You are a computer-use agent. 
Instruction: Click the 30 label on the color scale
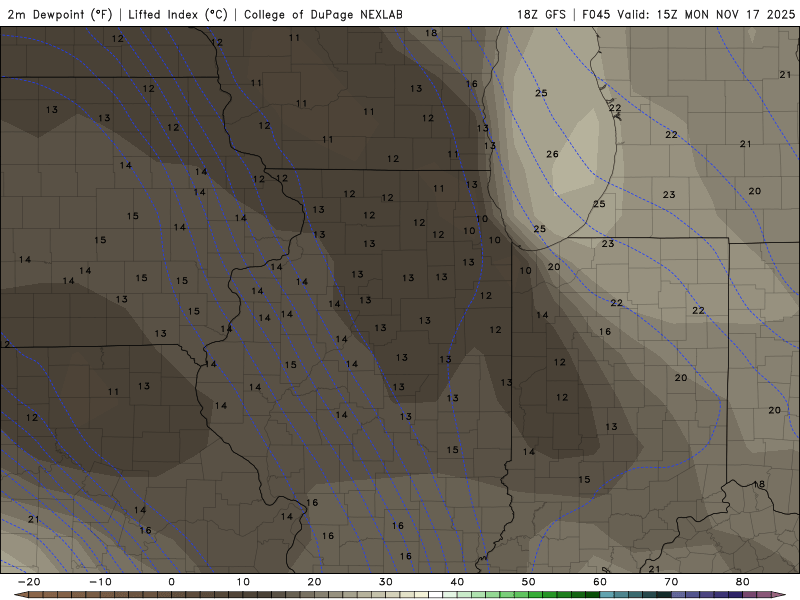tap(386, 582)
